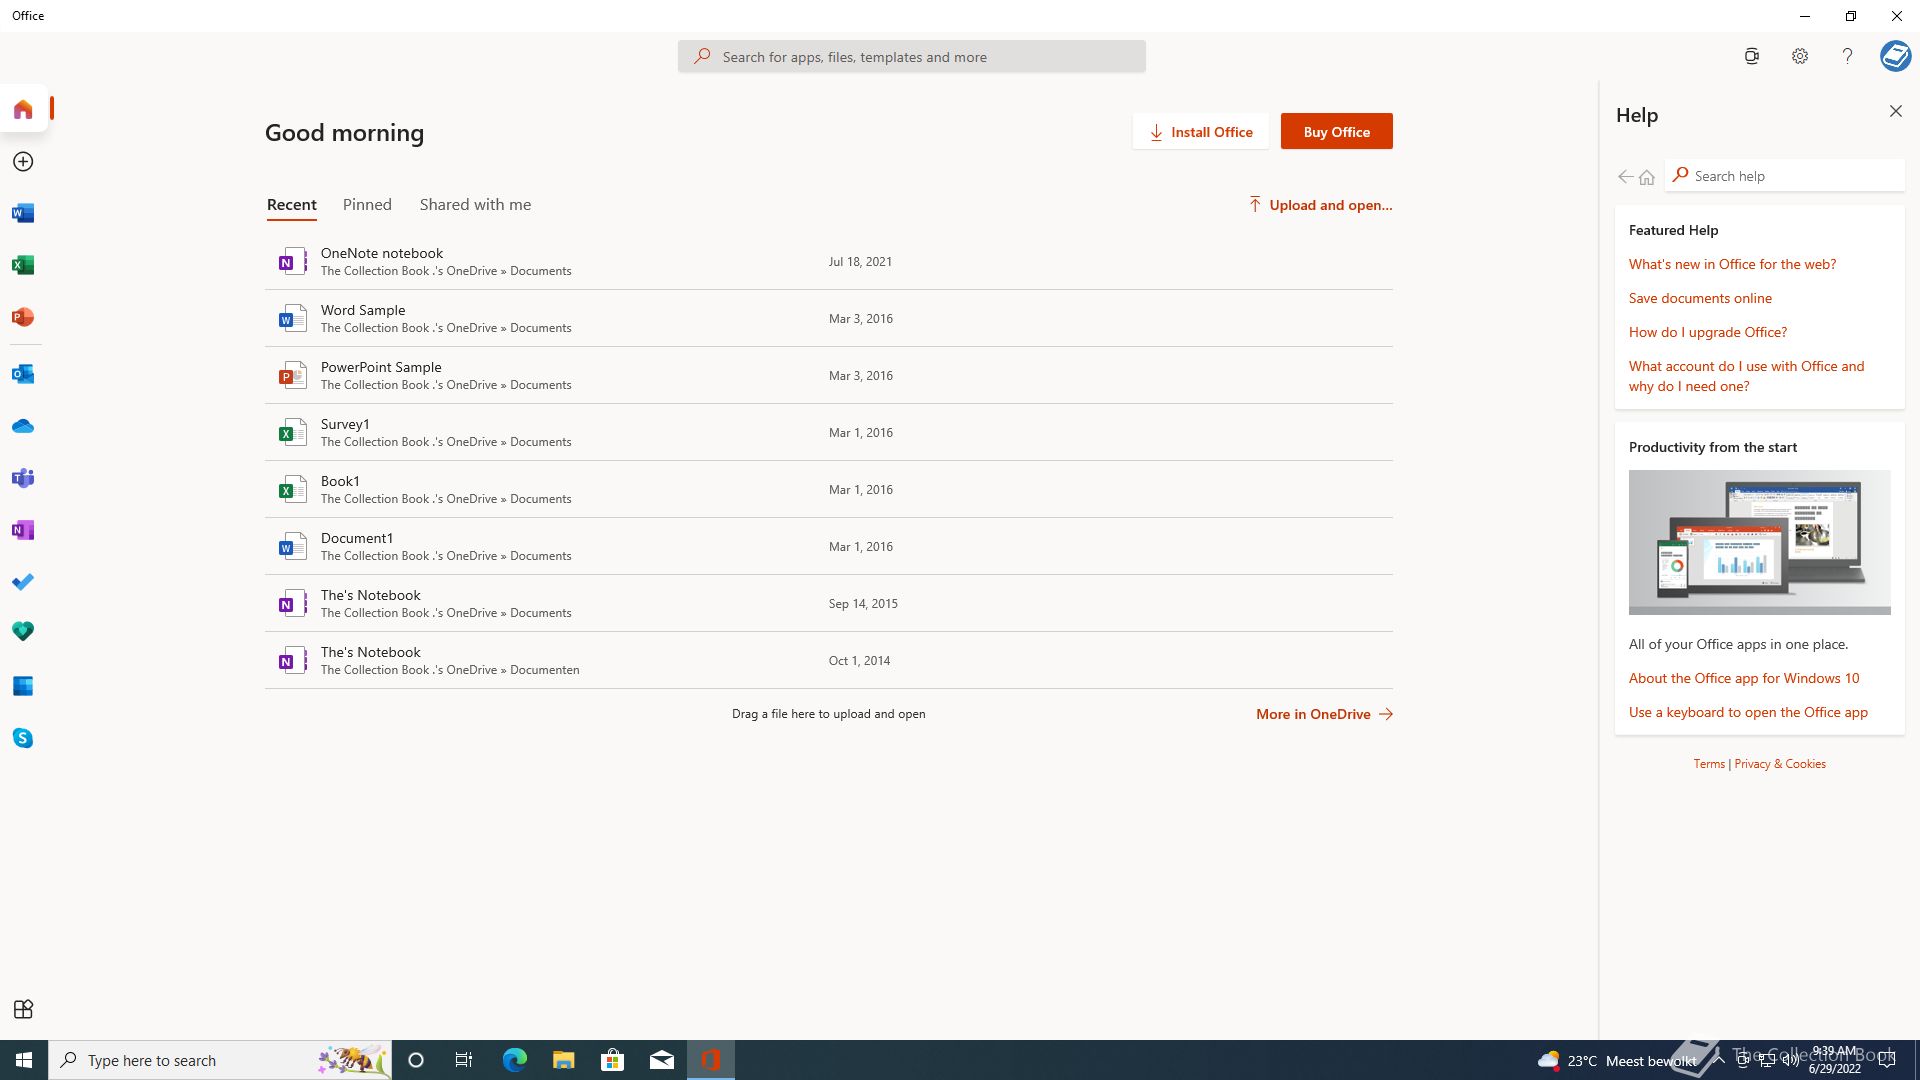The width and height of the screenshot is (1920, 1080).
Task: Click the Windows Start button
Action: click(x=24, y=1060)
